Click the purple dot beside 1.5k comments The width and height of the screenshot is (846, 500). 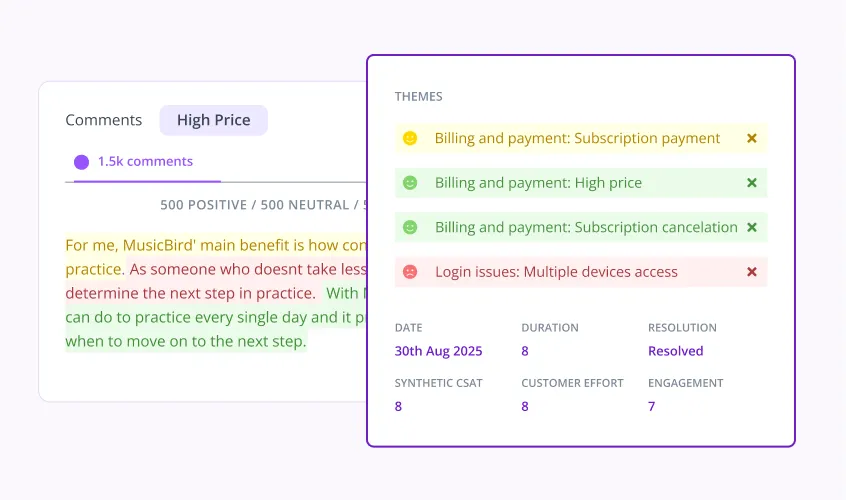pos(81,162)
